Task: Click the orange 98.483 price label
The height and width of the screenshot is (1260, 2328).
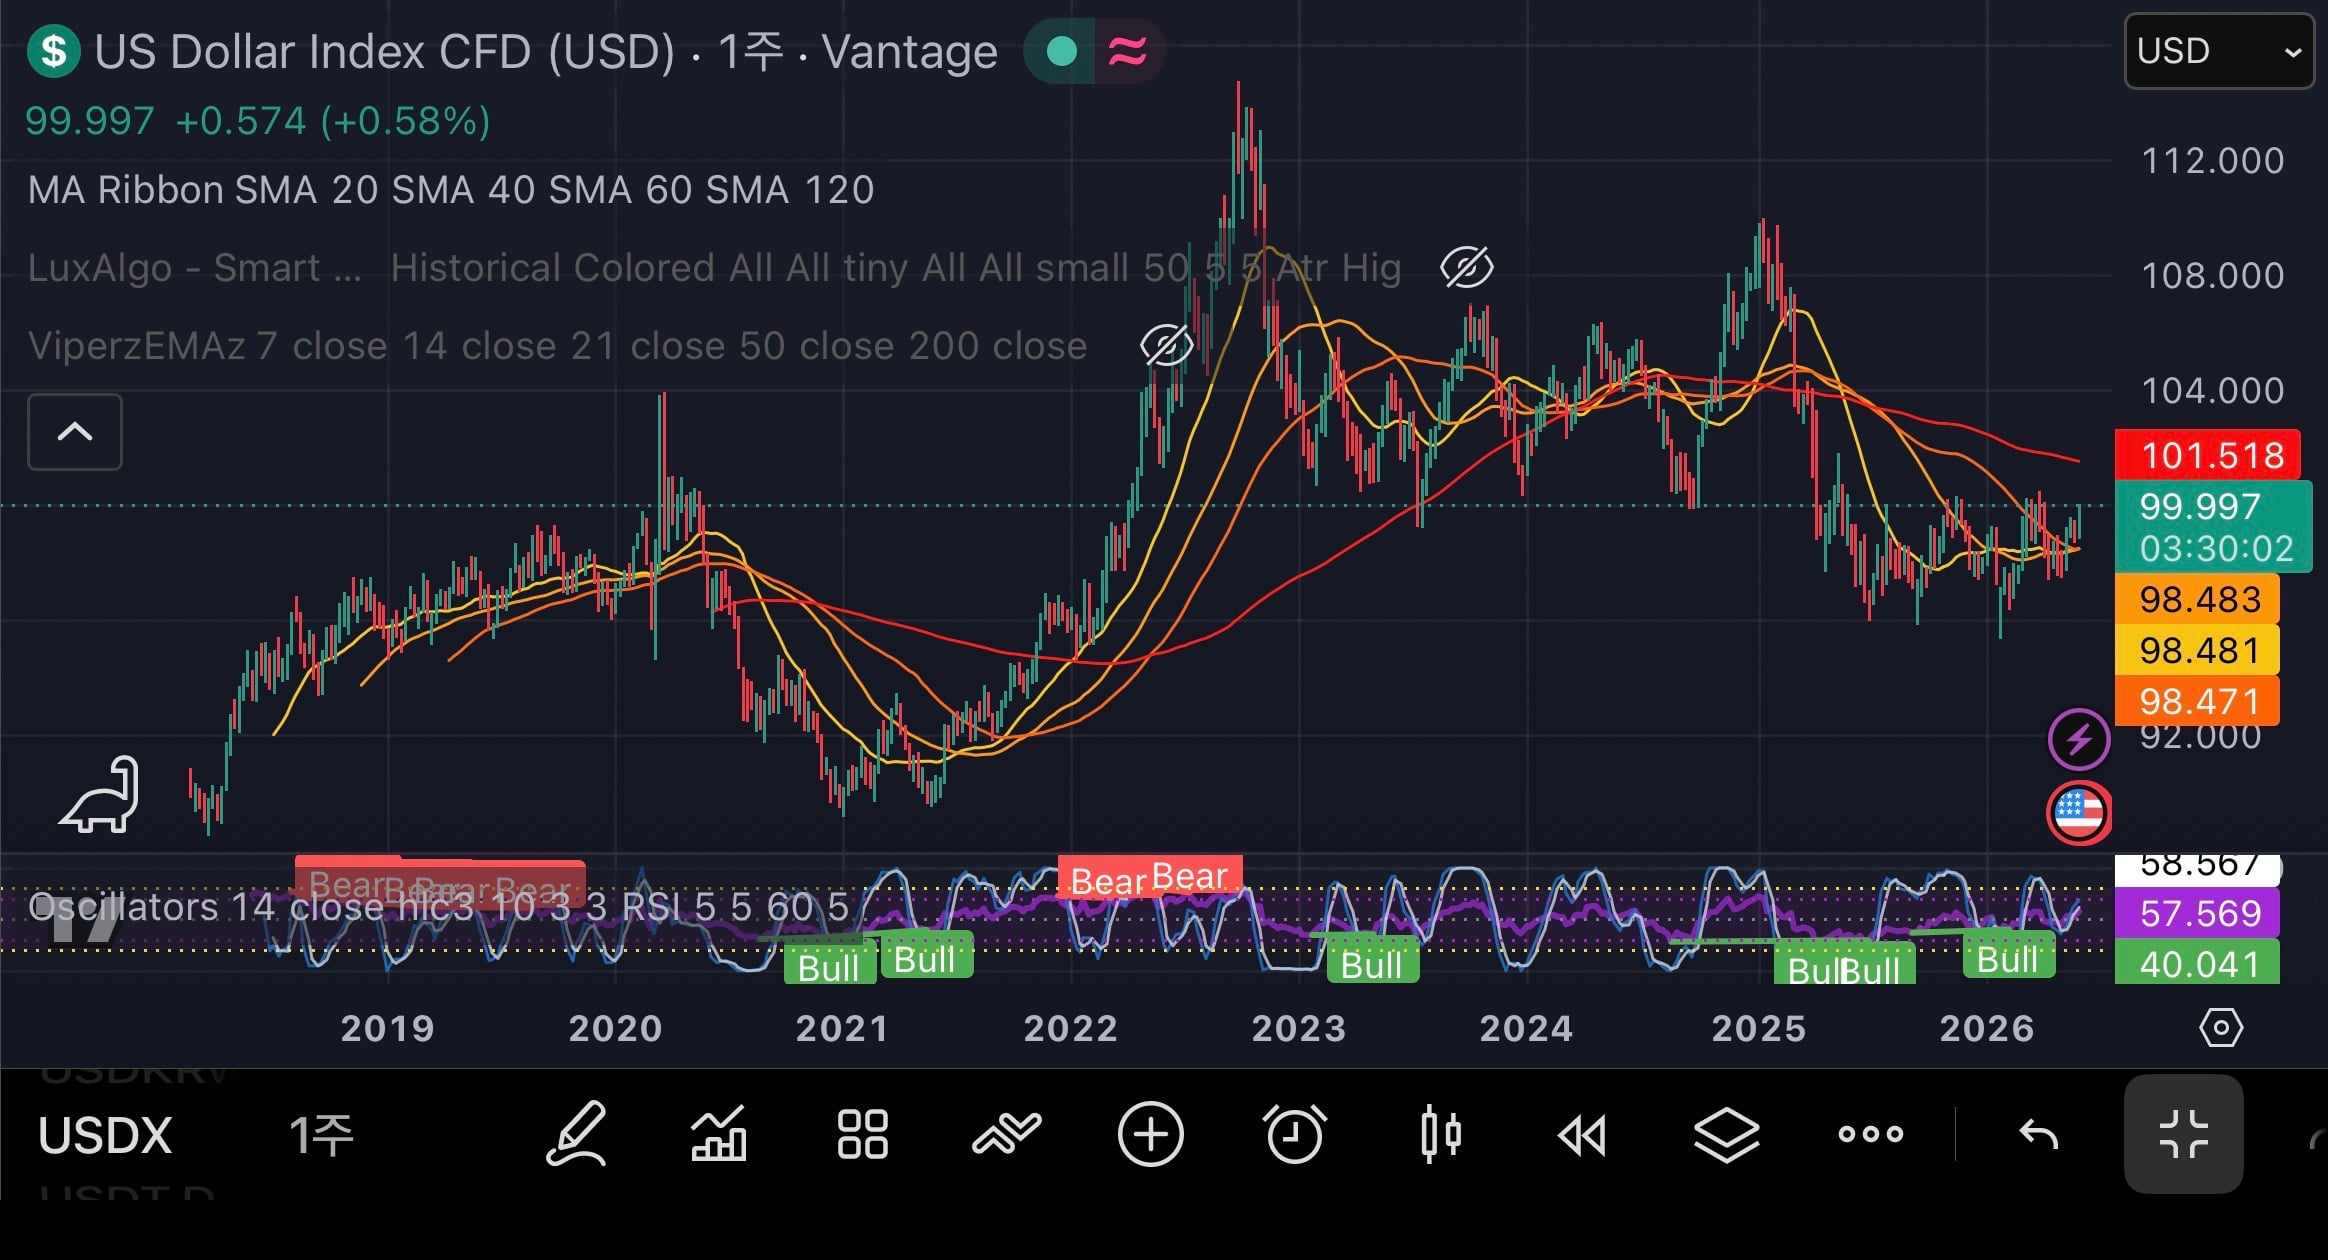Action: point(2197,599)
